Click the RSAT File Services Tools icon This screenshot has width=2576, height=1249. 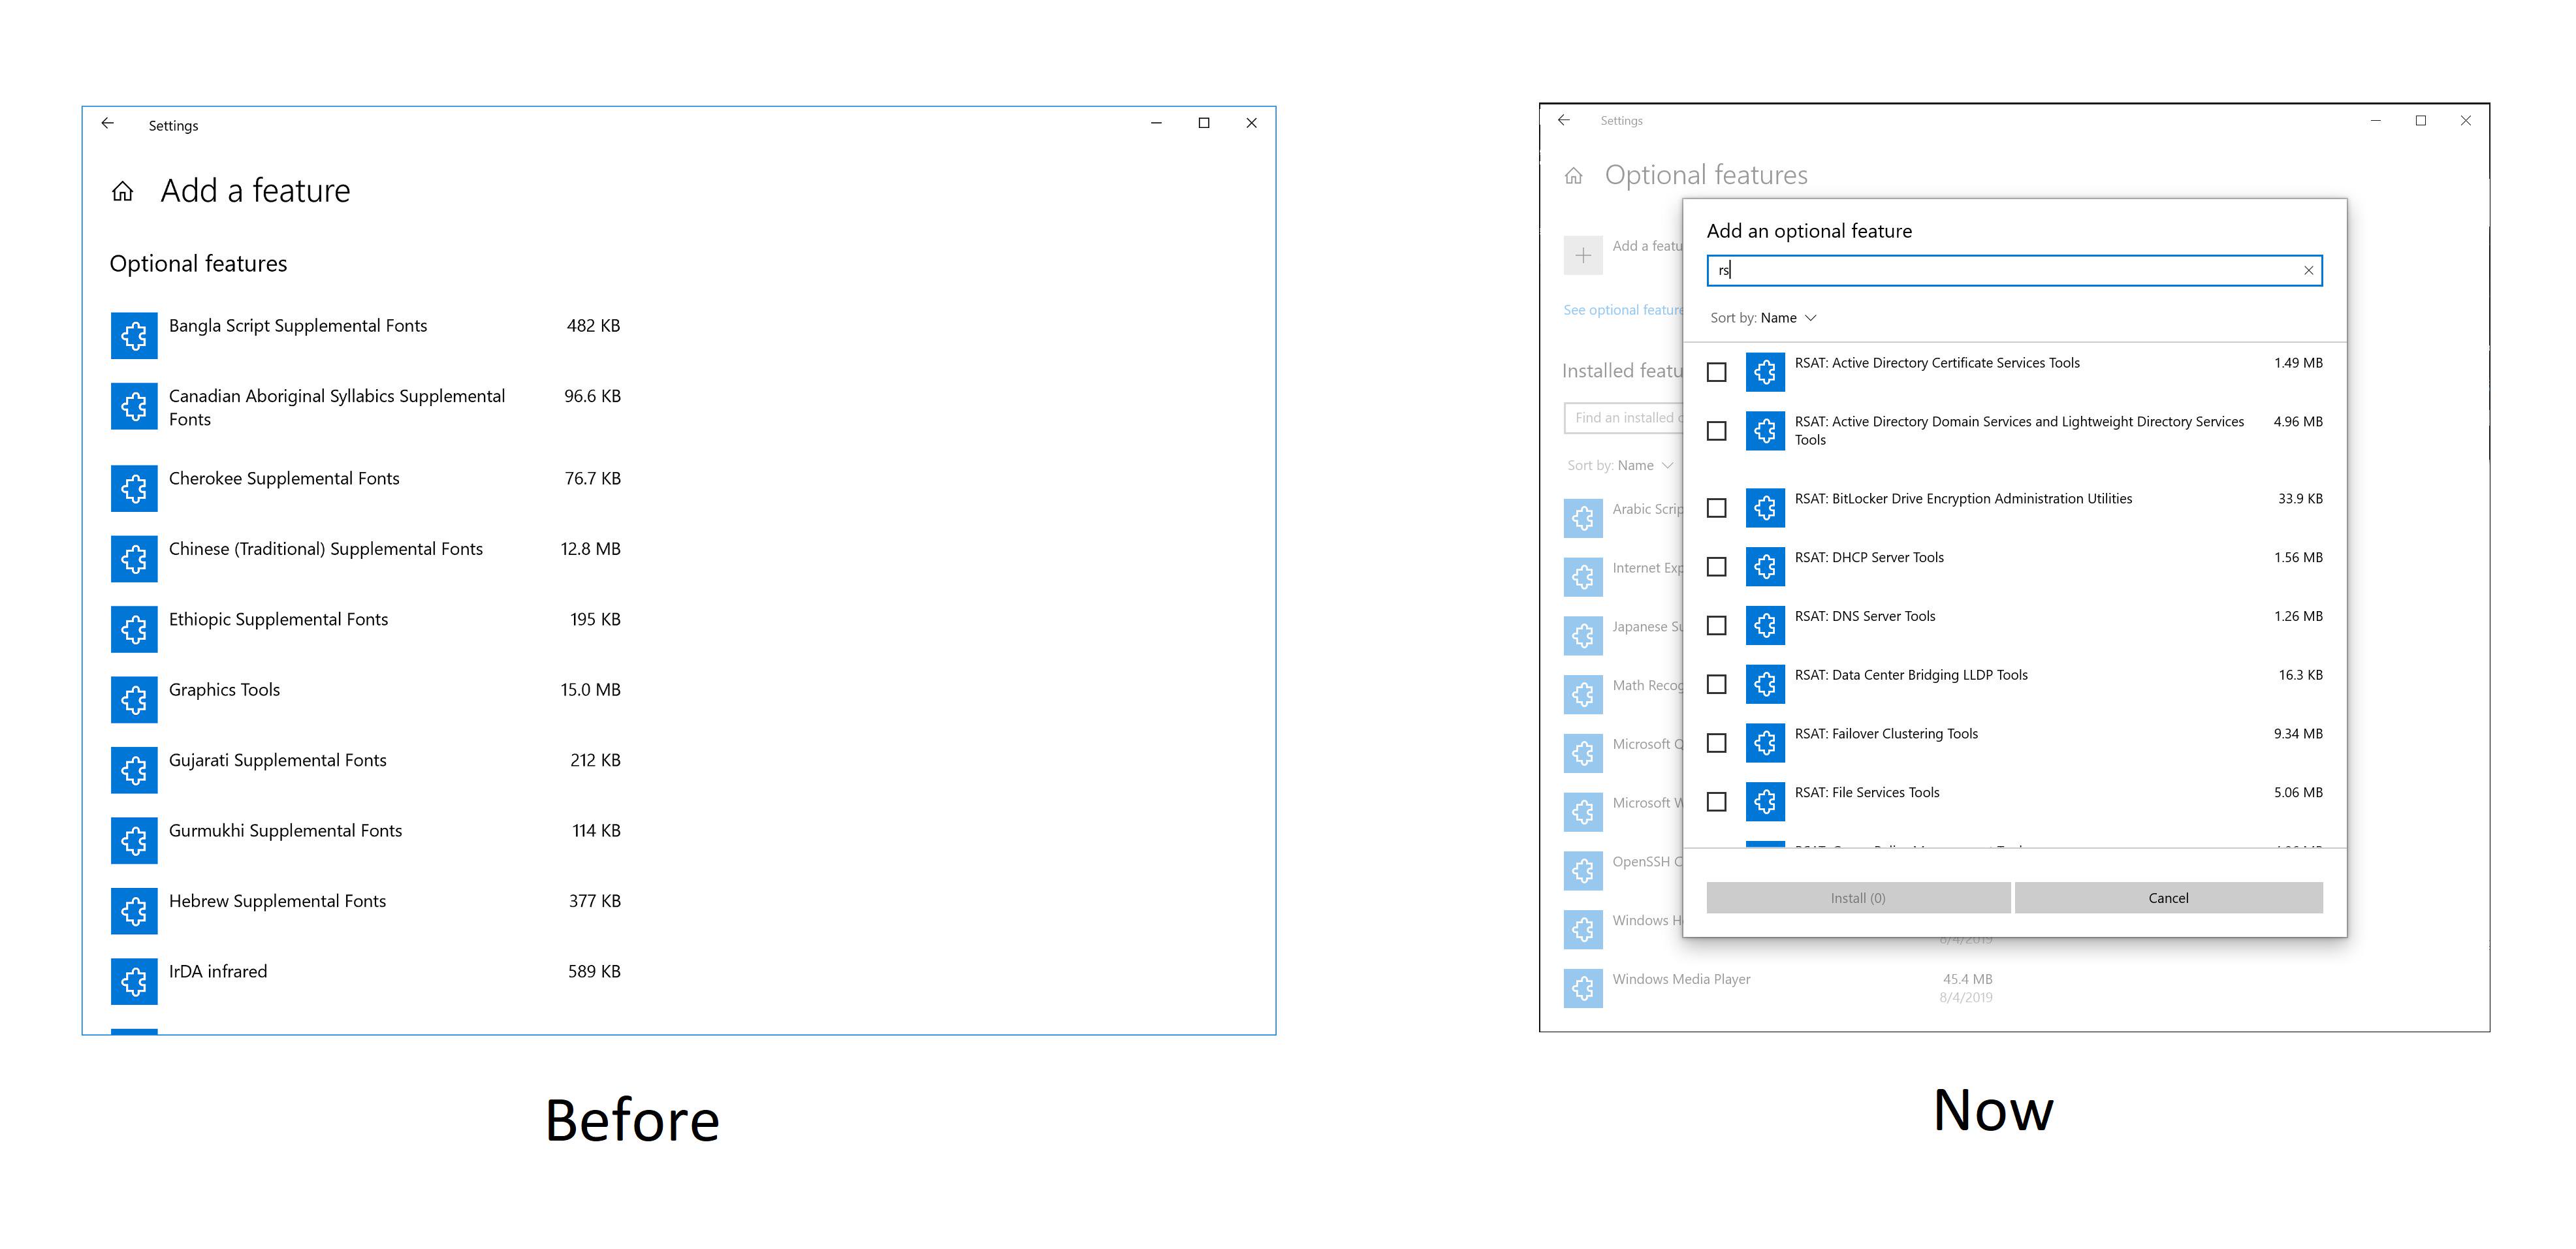click(x=1765, y=802)
